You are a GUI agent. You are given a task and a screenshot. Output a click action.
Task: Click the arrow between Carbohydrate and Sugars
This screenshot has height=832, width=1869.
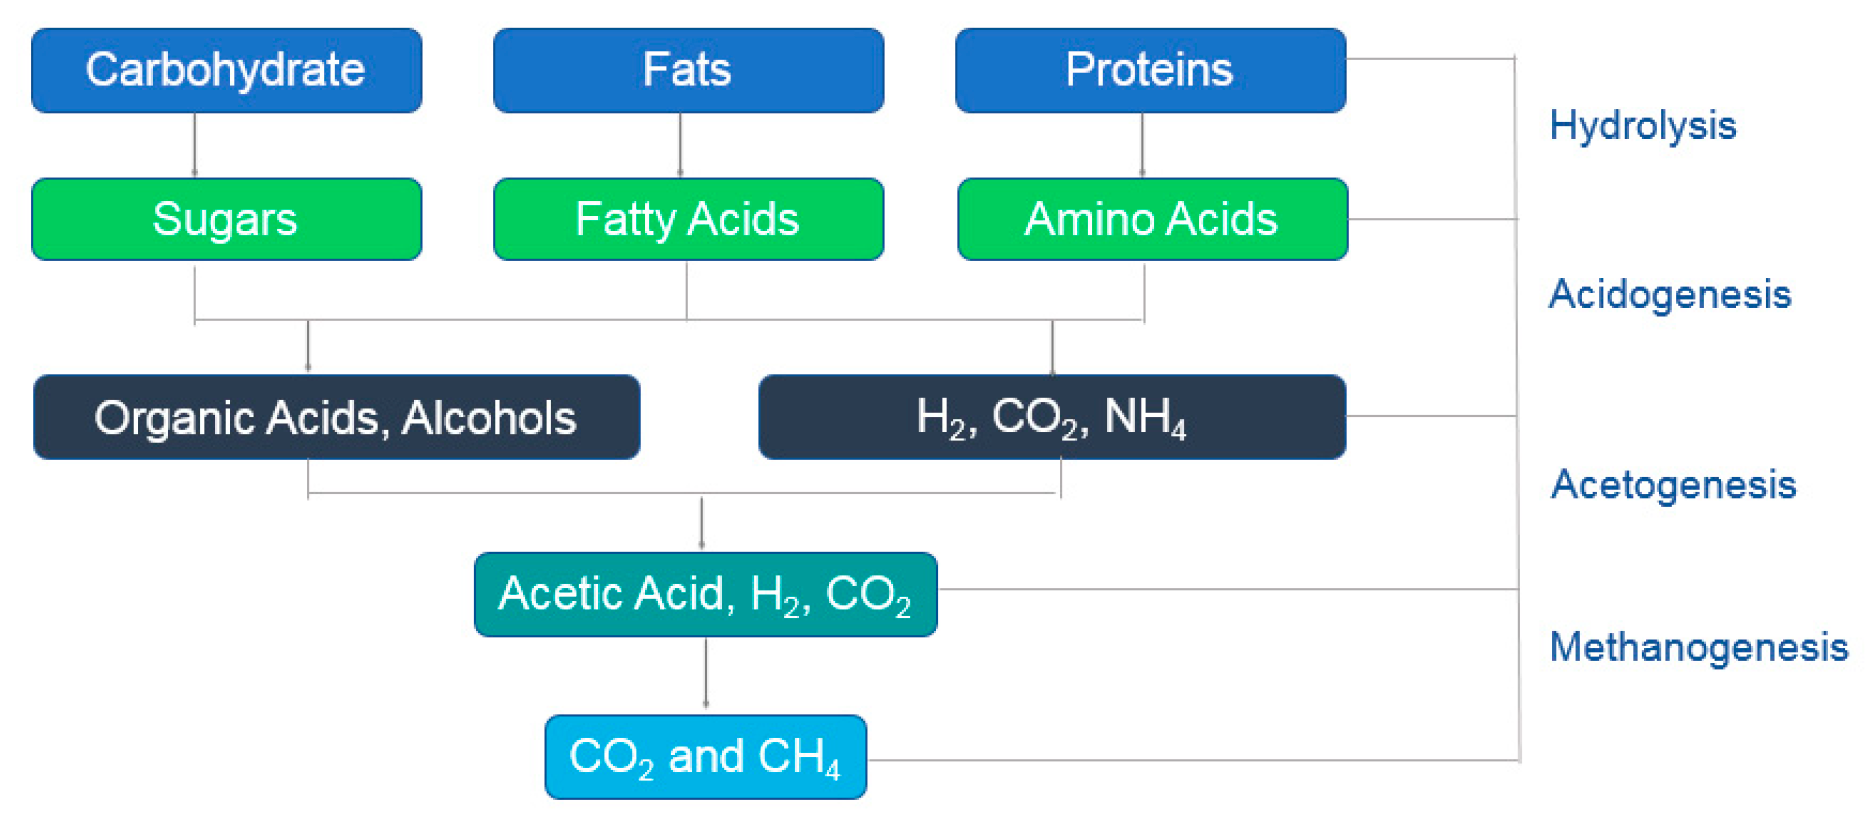pyautogui.click(x=195, y=145)
